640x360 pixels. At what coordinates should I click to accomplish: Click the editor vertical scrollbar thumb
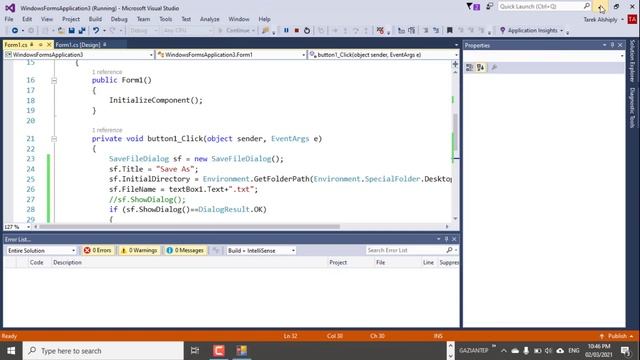(x=455, y=132)
